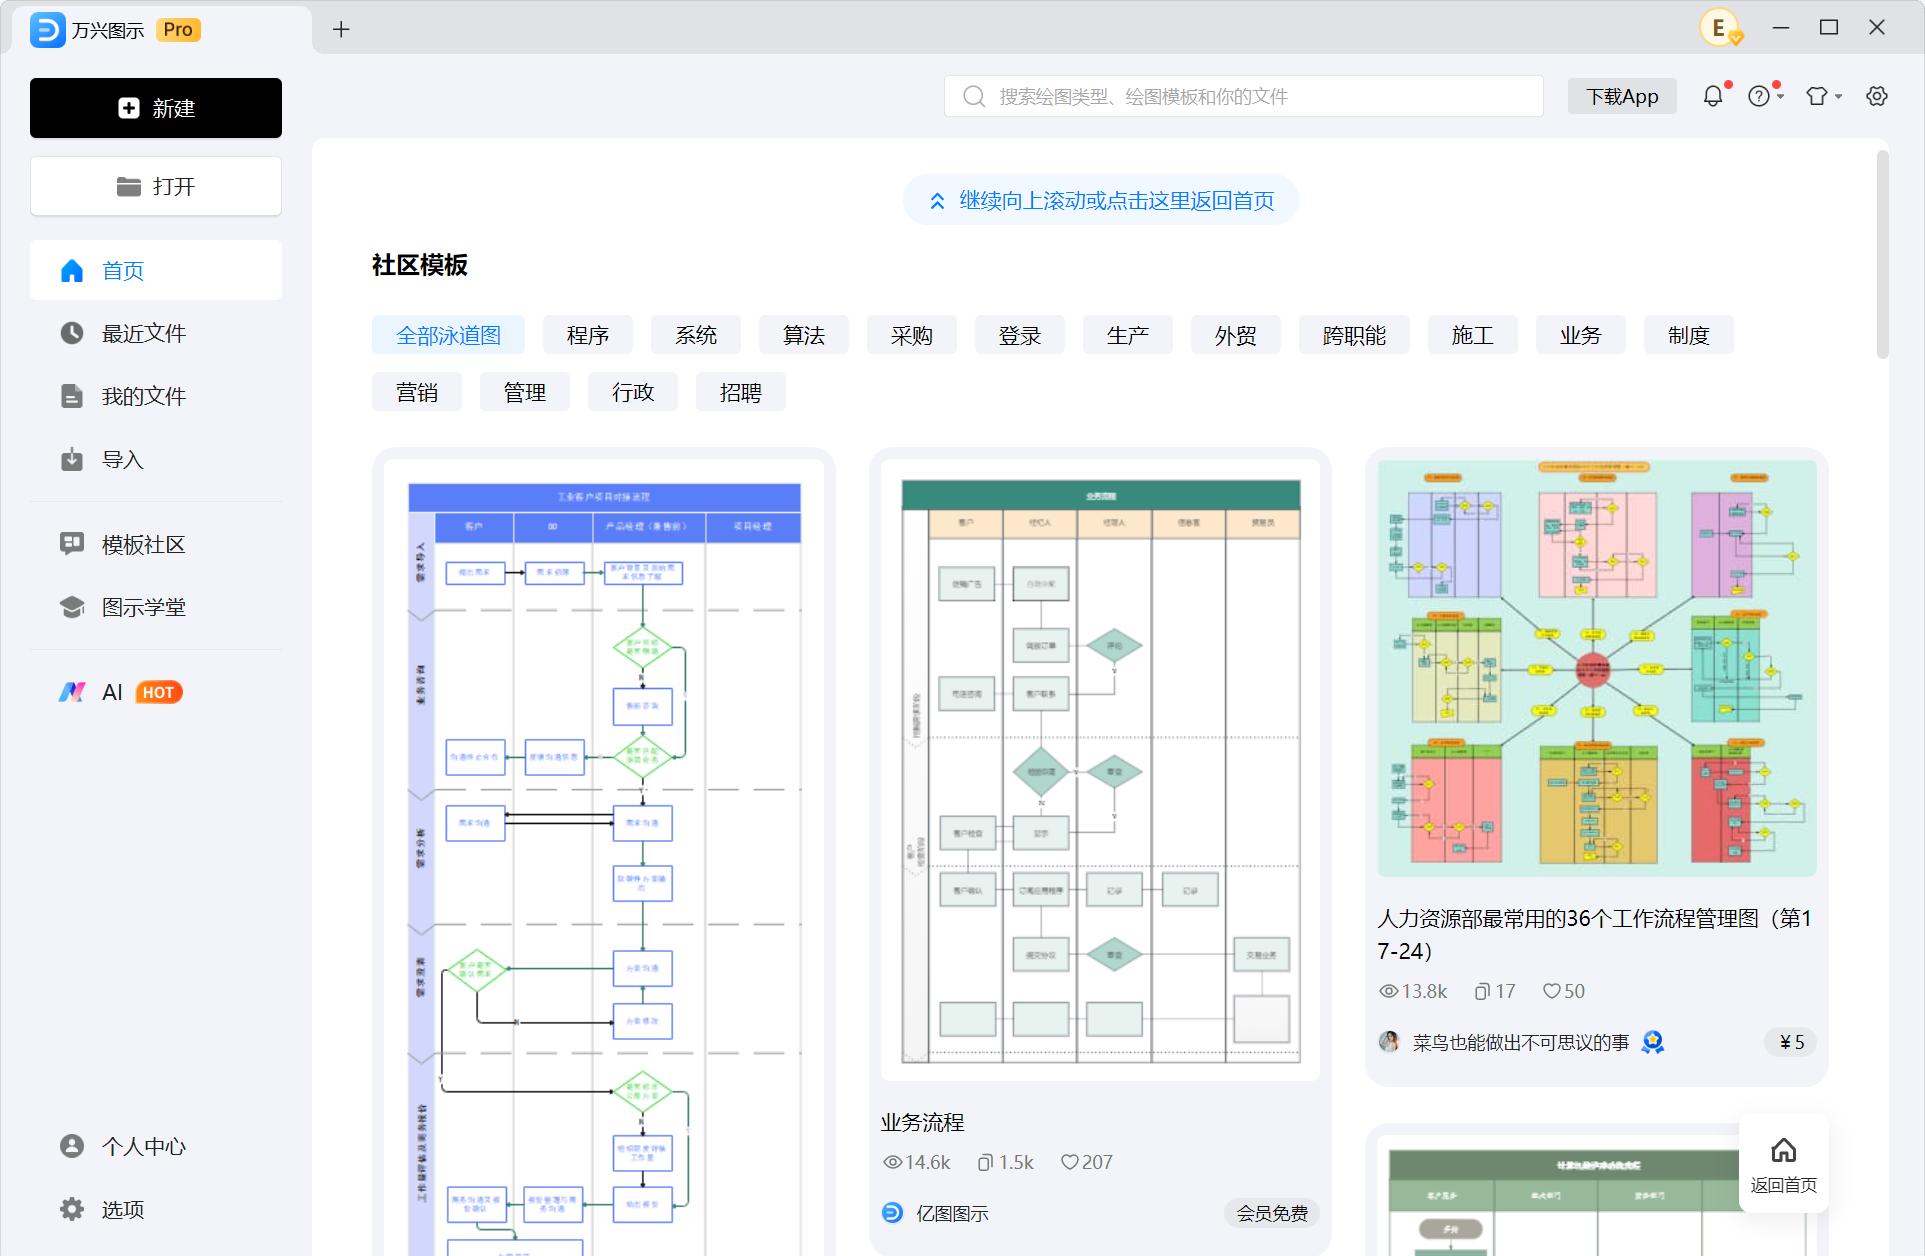Open the help question-mark dropdown
Viewport: 1925px width, 1256px height.
coord(1765,96)
